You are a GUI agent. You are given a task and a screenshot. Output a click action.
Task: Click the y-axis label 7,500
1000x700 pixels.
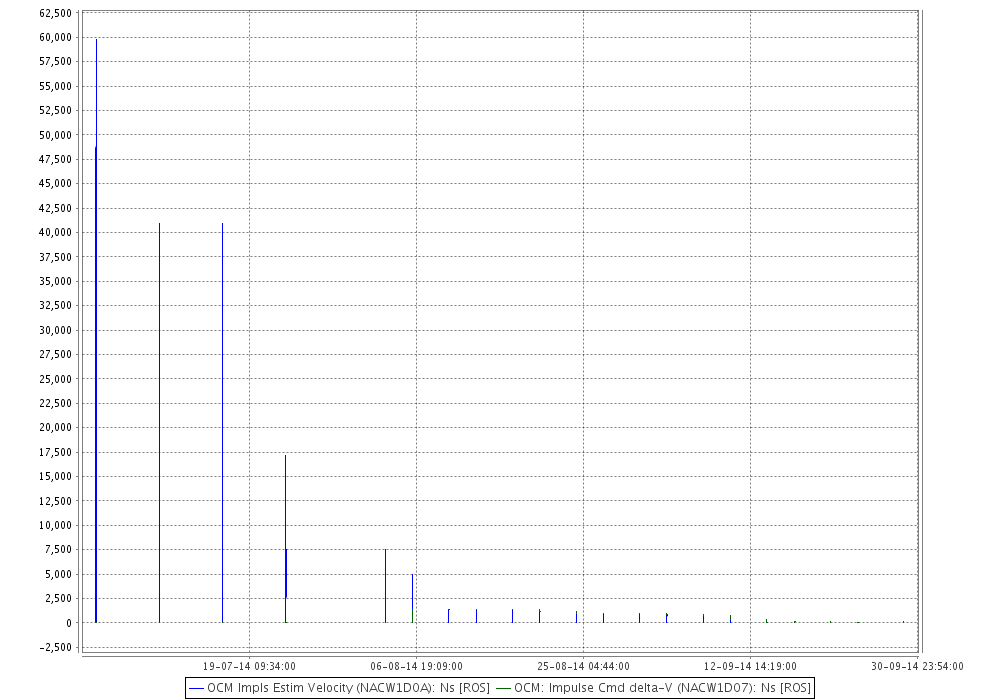tap(58, 550)
